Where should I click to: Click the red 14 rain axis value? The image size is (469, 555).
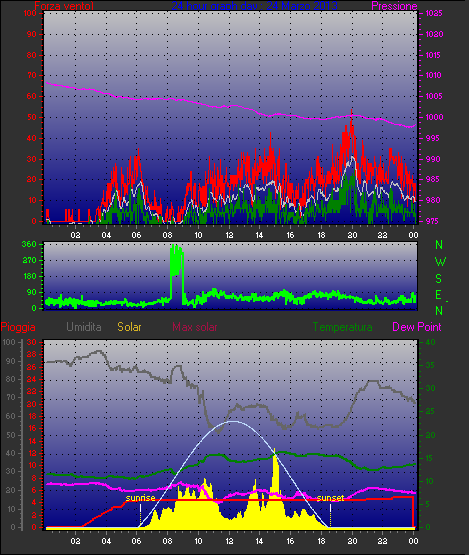click(32, 441)
